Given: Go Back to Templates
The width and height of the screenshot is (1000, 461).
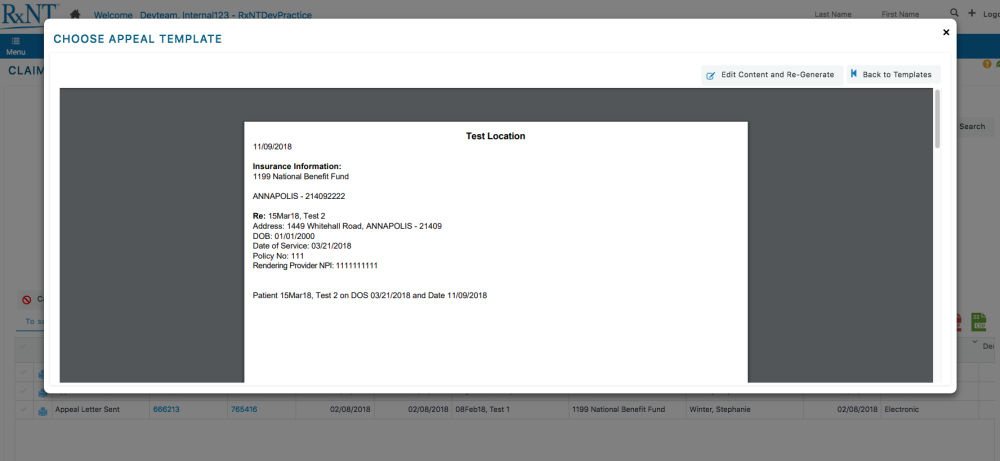Looking at the screenshot, I should [x=893, y=75].
